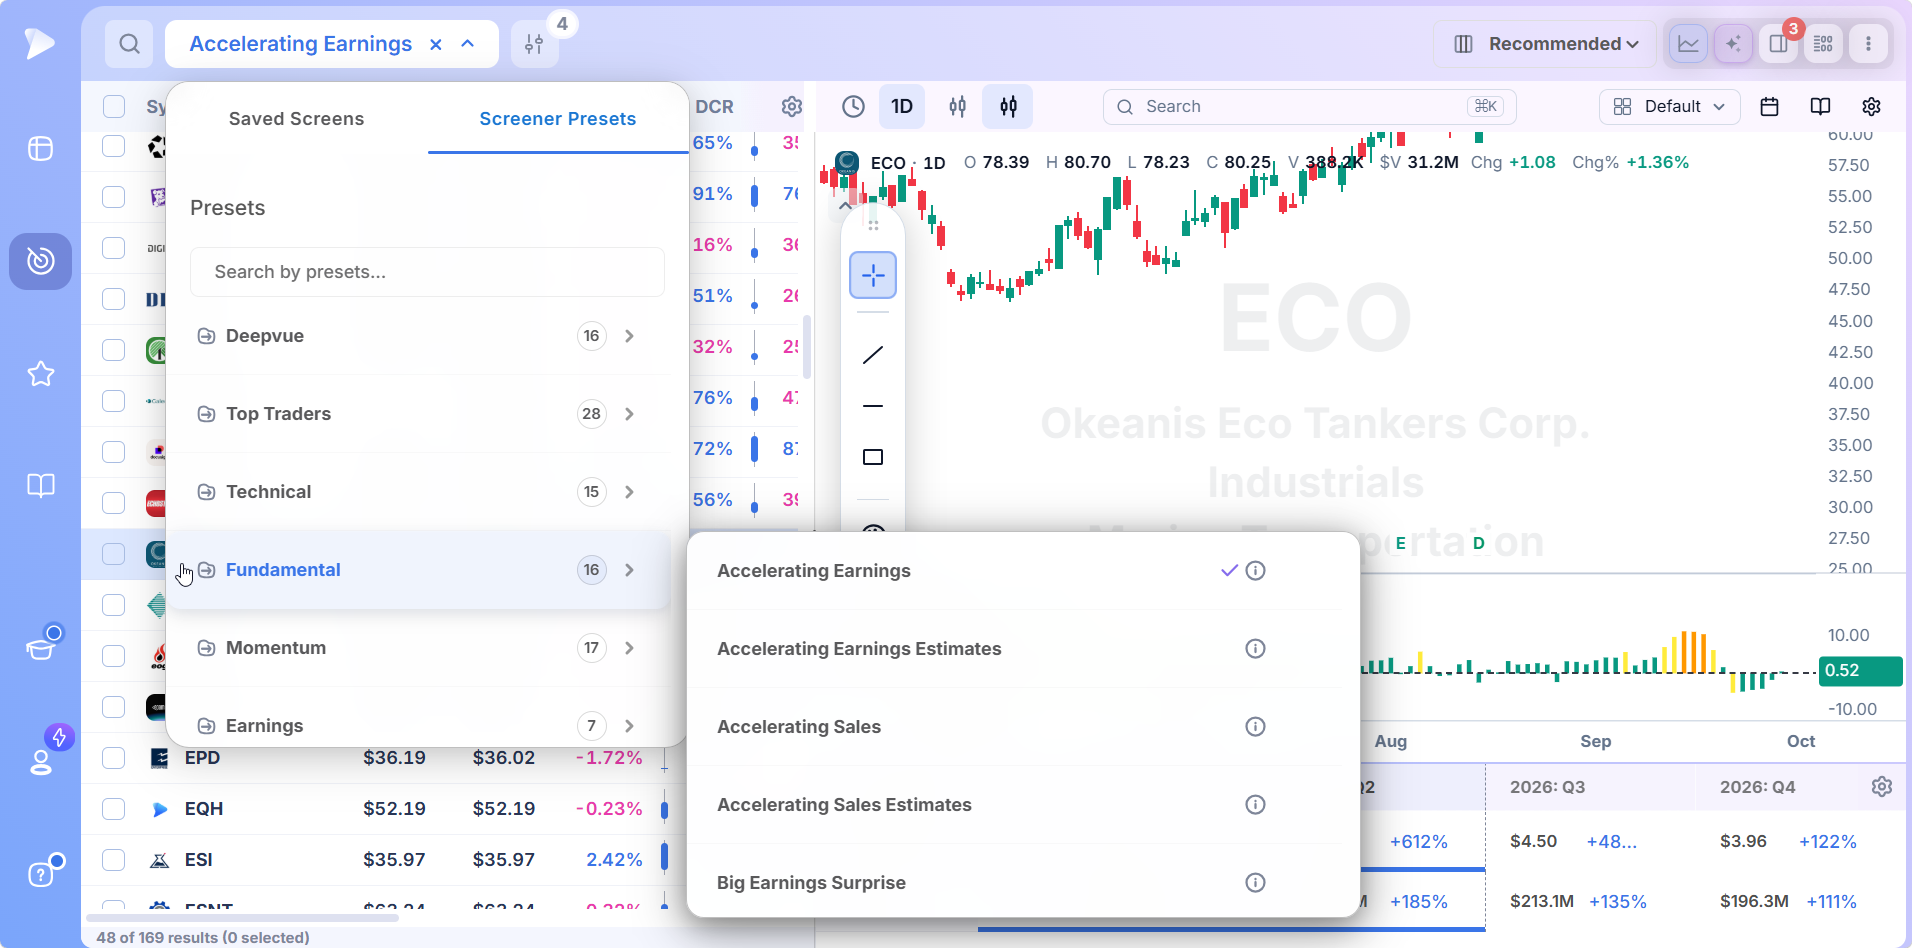
Task: Expand the Deepvue preset group
Action: [418, 336]
